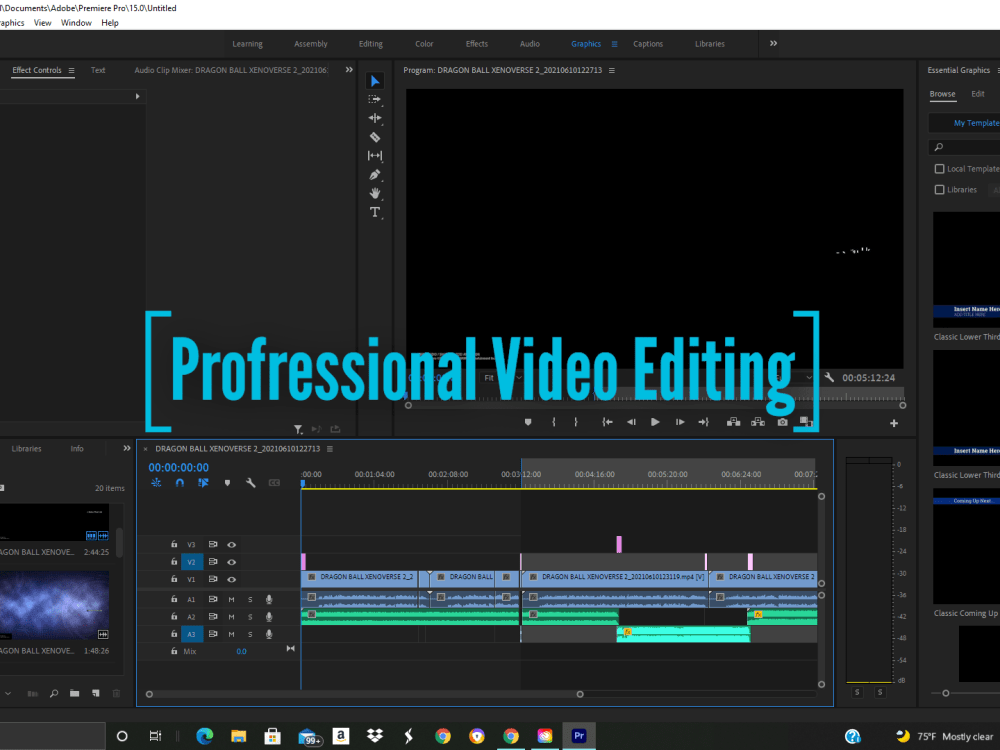1000x750 pixels.
Task: Select the Hand tool
Action: 374,193
